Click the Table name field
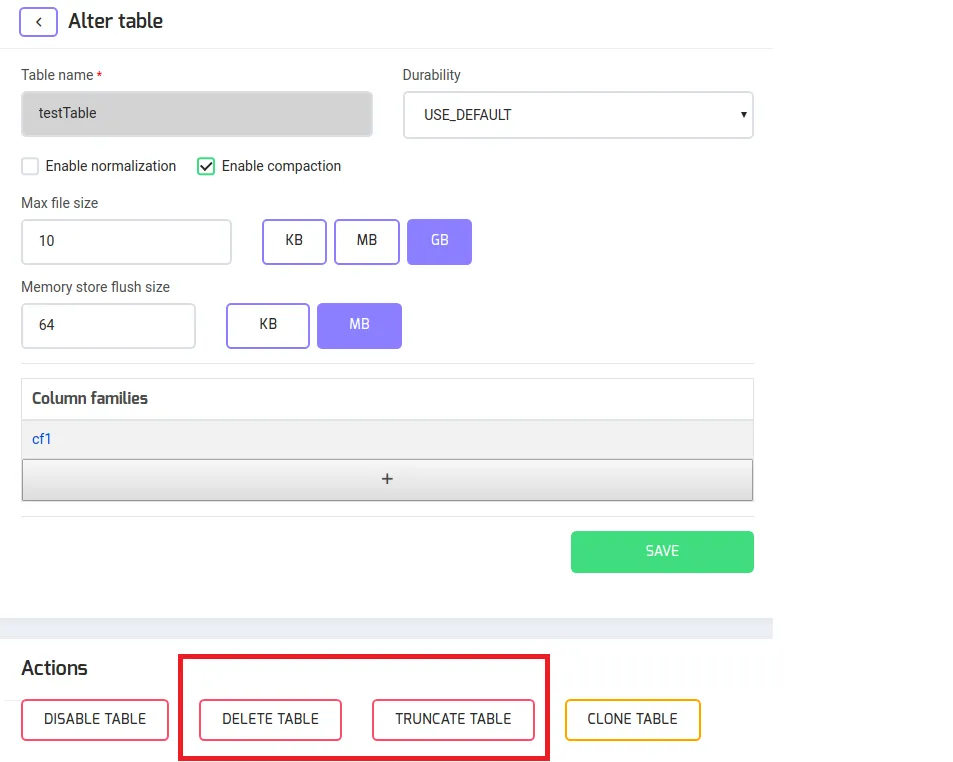Image resolution: width=953 pixels, height=762 pixels. (x=197, y=114)
